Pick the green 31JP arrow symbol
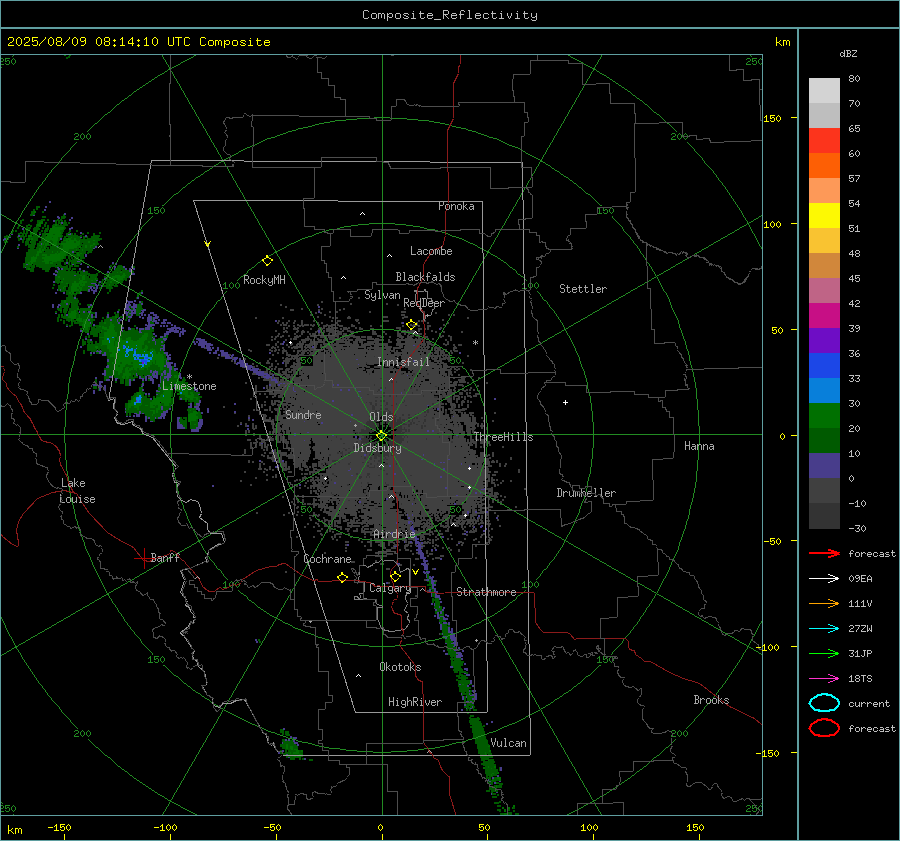Viewport: 900px width, 841px height. tap(824, 653)
